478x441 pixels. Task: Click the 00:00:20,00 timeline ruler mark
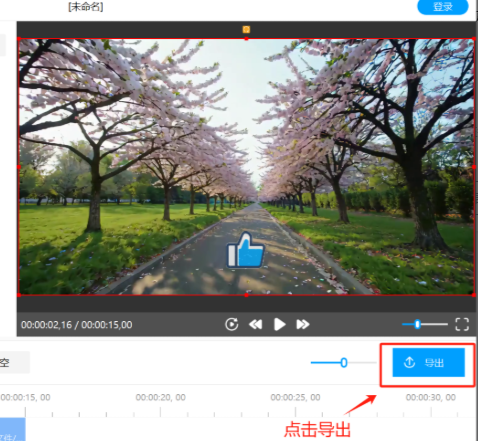[x=161, y=397]
